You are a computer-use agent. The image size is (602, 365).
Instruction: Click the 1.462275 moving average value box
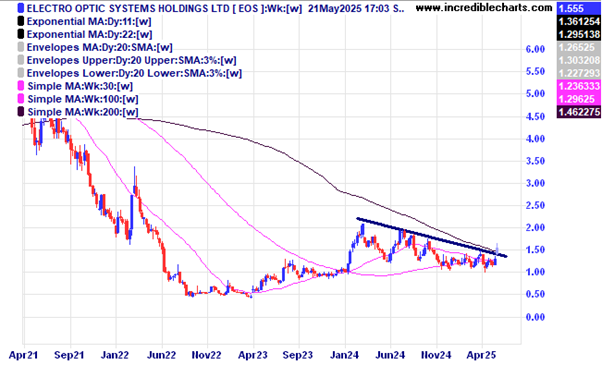point(579,112)
